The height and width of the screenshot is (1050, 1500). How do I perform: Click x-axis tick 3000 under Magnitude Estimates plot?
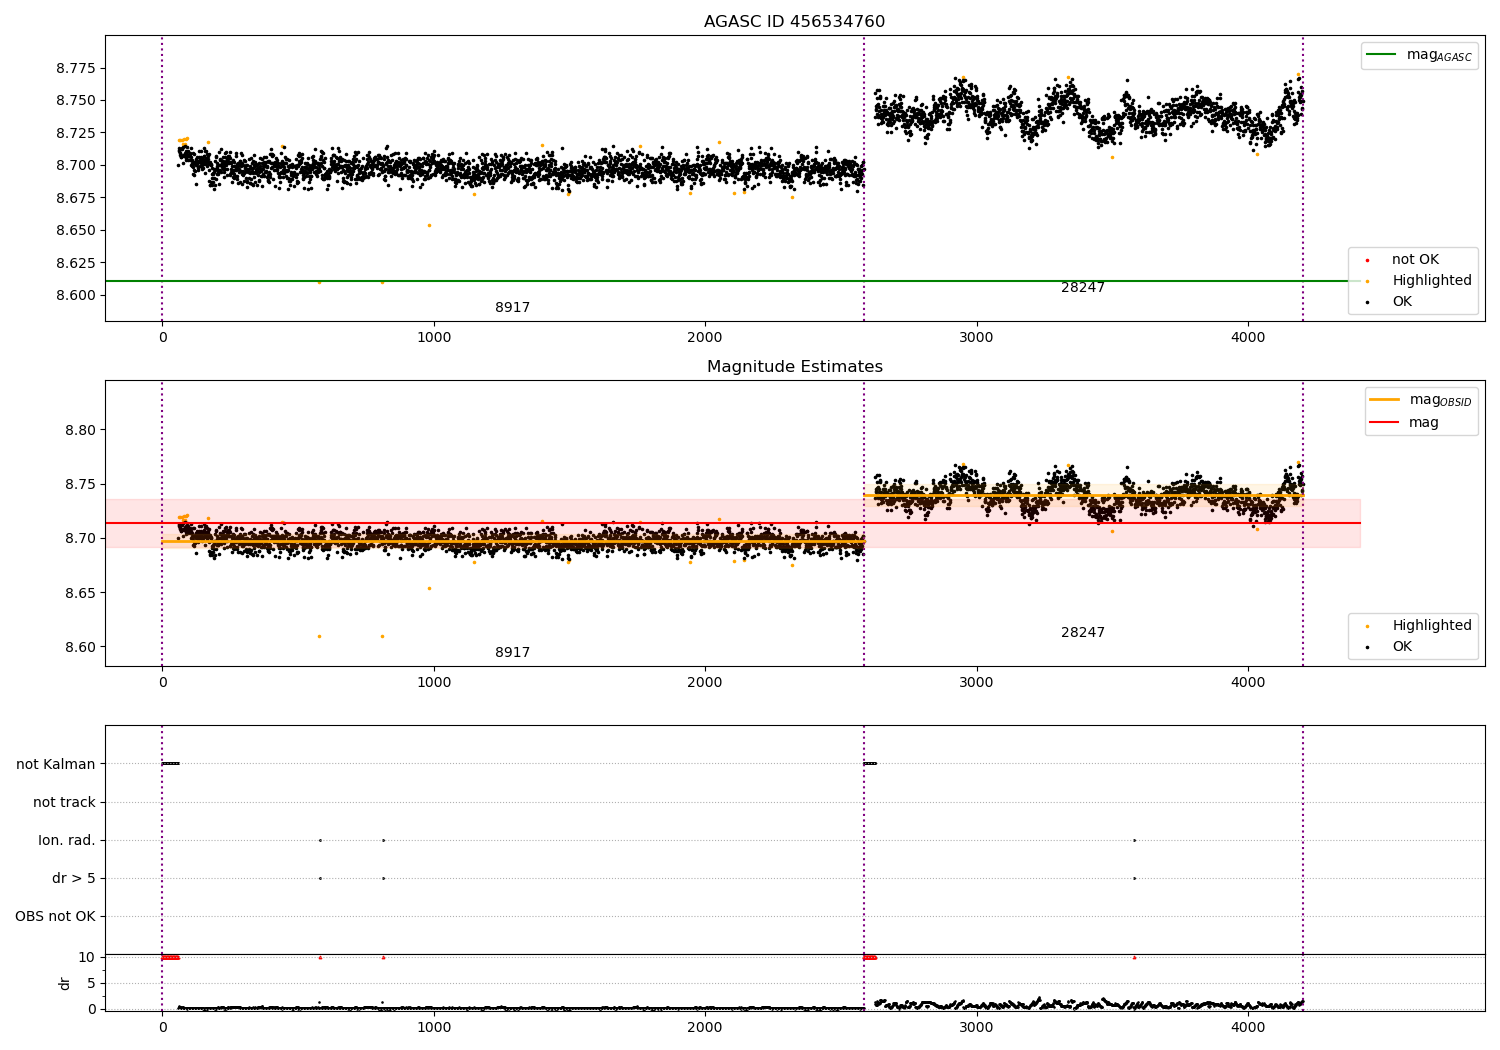976,683
